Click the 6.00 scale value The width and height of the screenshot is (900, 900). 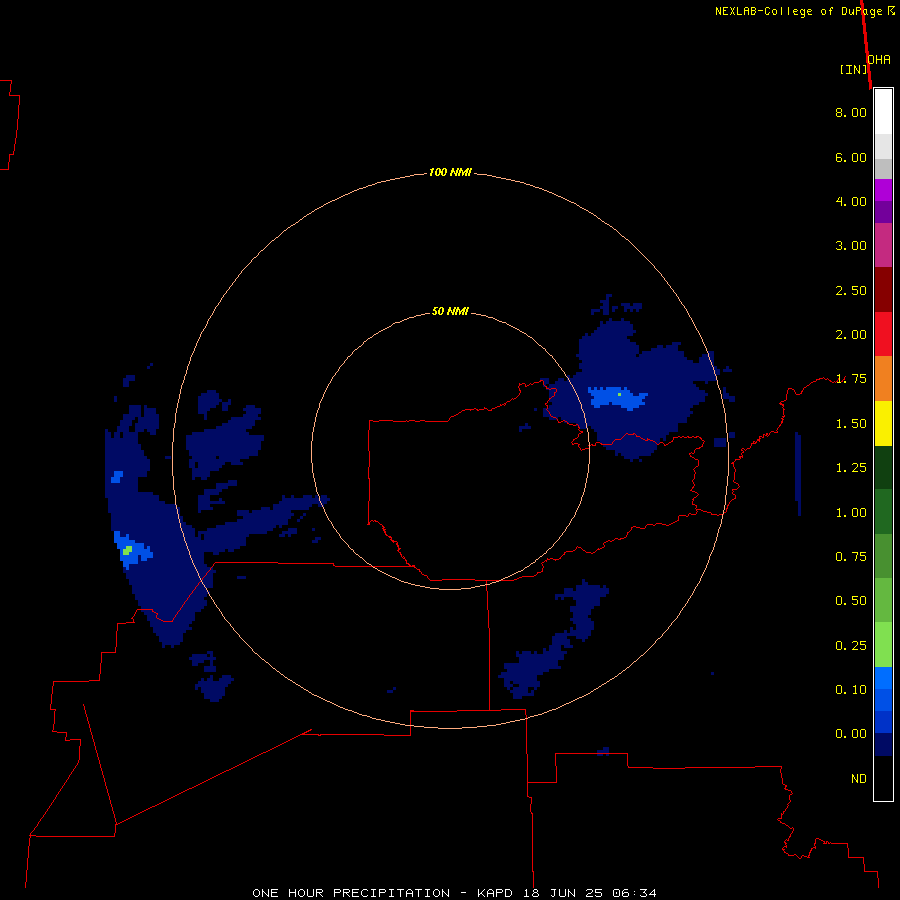pos(851,157)
